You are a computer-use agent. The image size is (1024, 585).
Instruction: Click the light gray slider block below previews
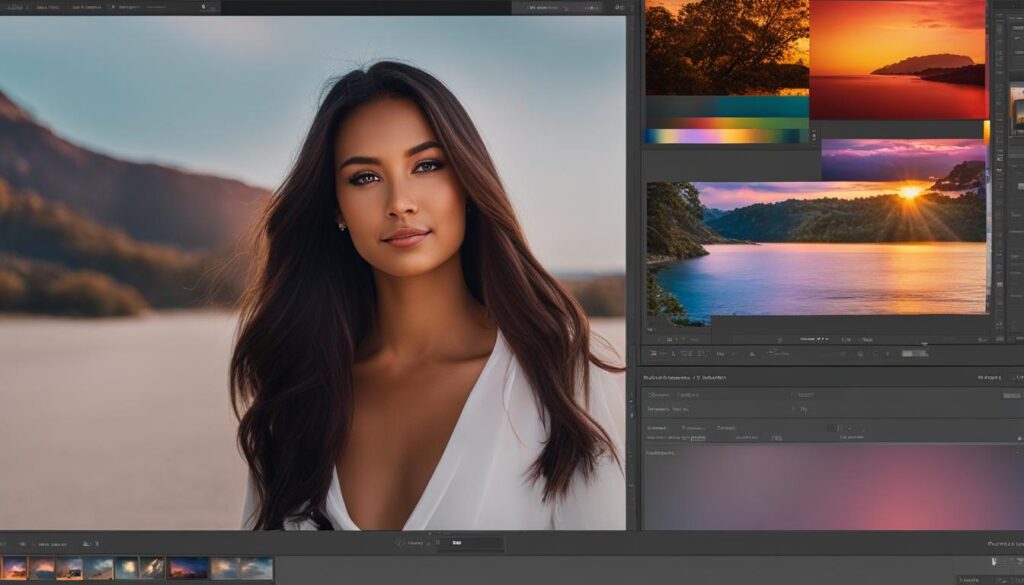[914, 353]
